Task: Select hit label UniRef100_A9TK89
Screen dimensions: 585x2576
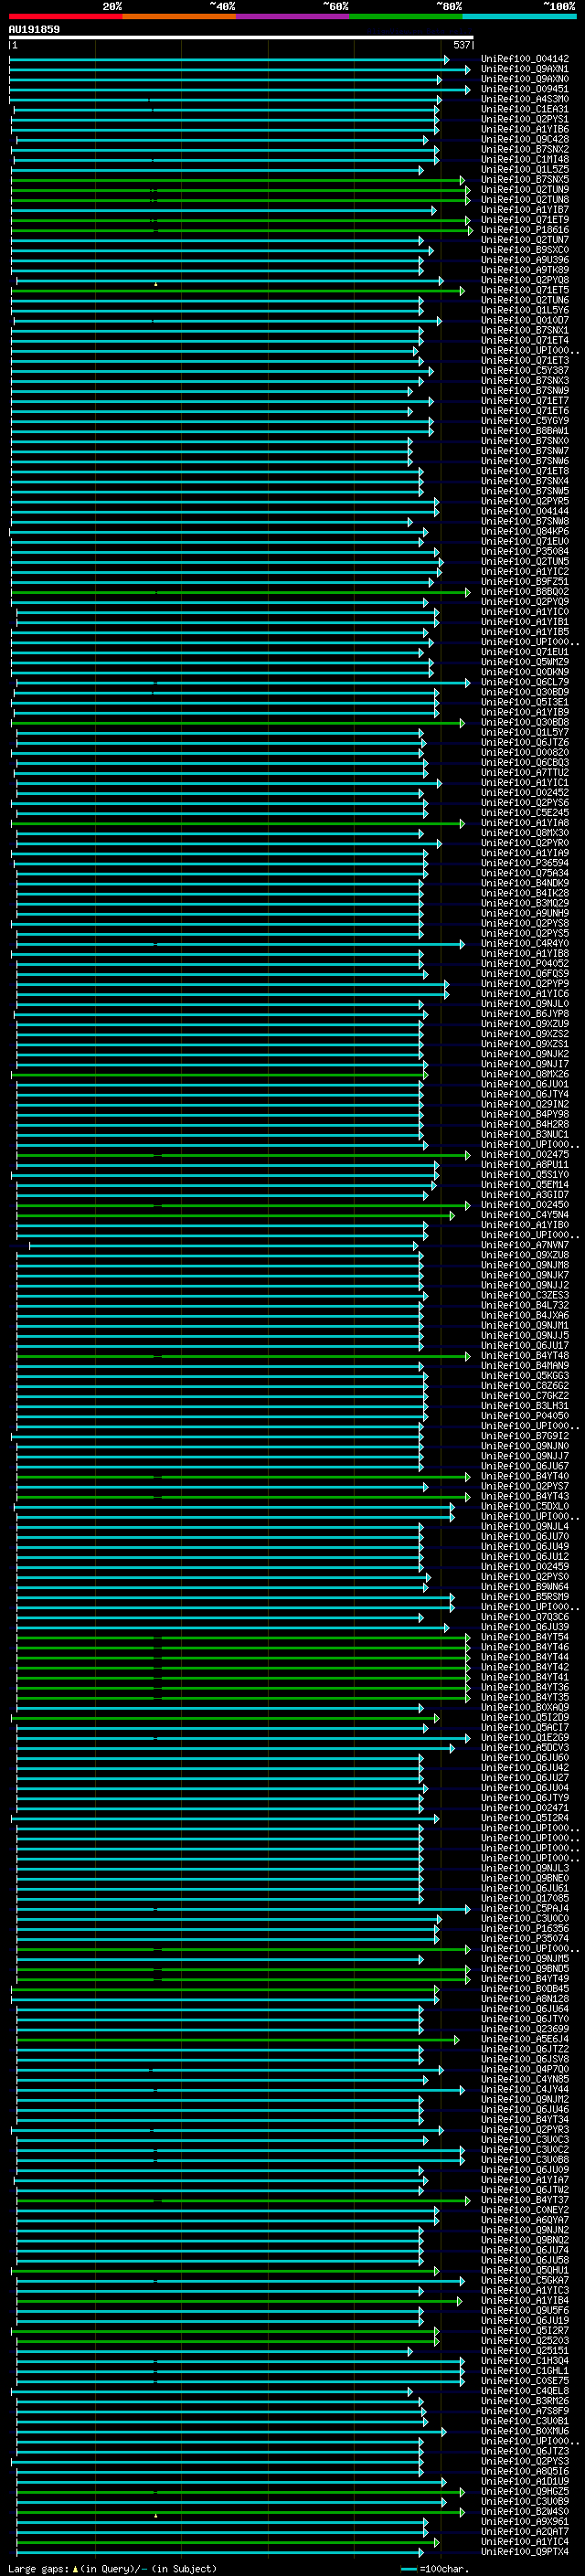Action: (x=525, y=270)
